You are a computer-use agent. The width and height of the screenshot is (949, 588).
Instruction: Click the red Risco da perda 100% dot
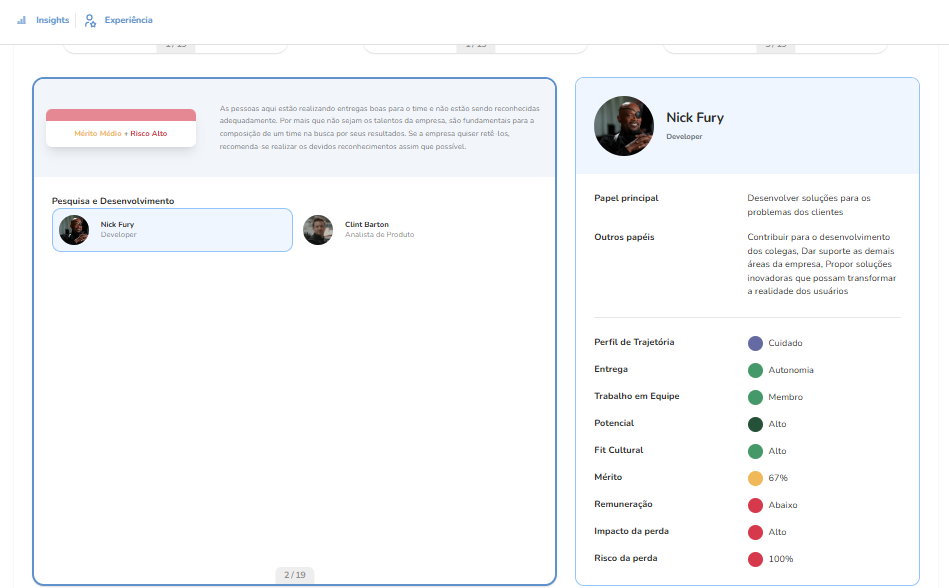click(x=755, y=559)
